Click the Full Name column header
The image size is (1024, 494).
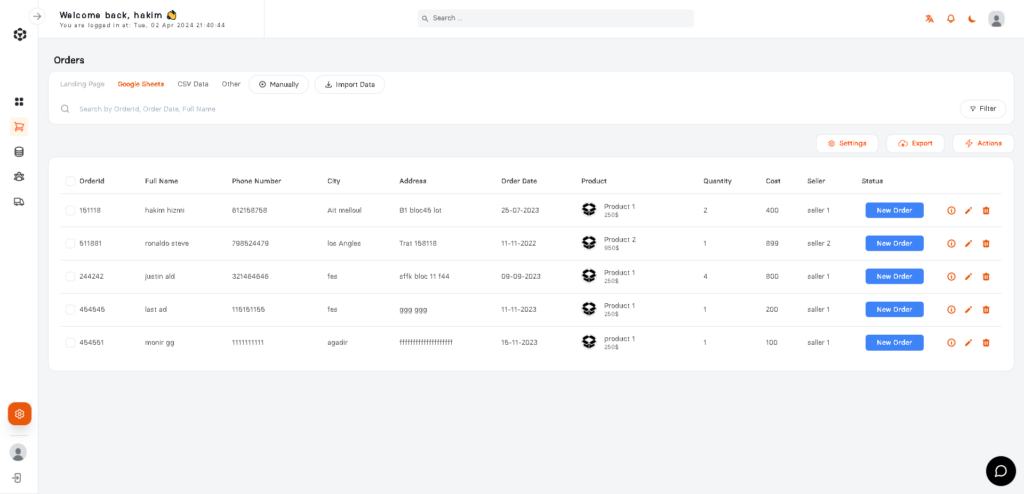pos(161,181)
